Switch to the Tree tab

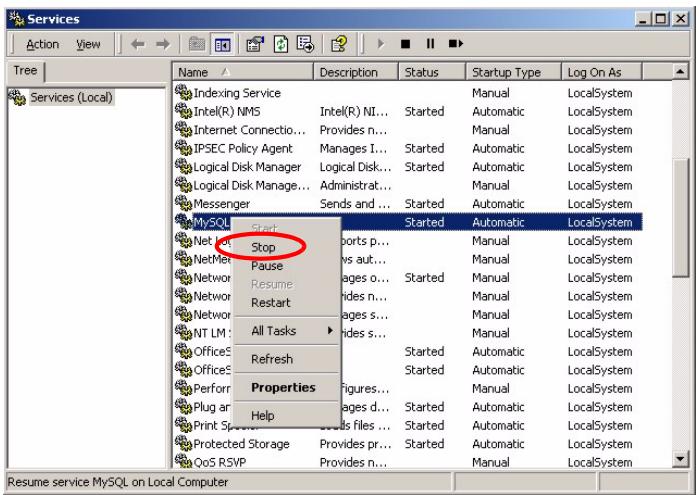pos(25,71)
